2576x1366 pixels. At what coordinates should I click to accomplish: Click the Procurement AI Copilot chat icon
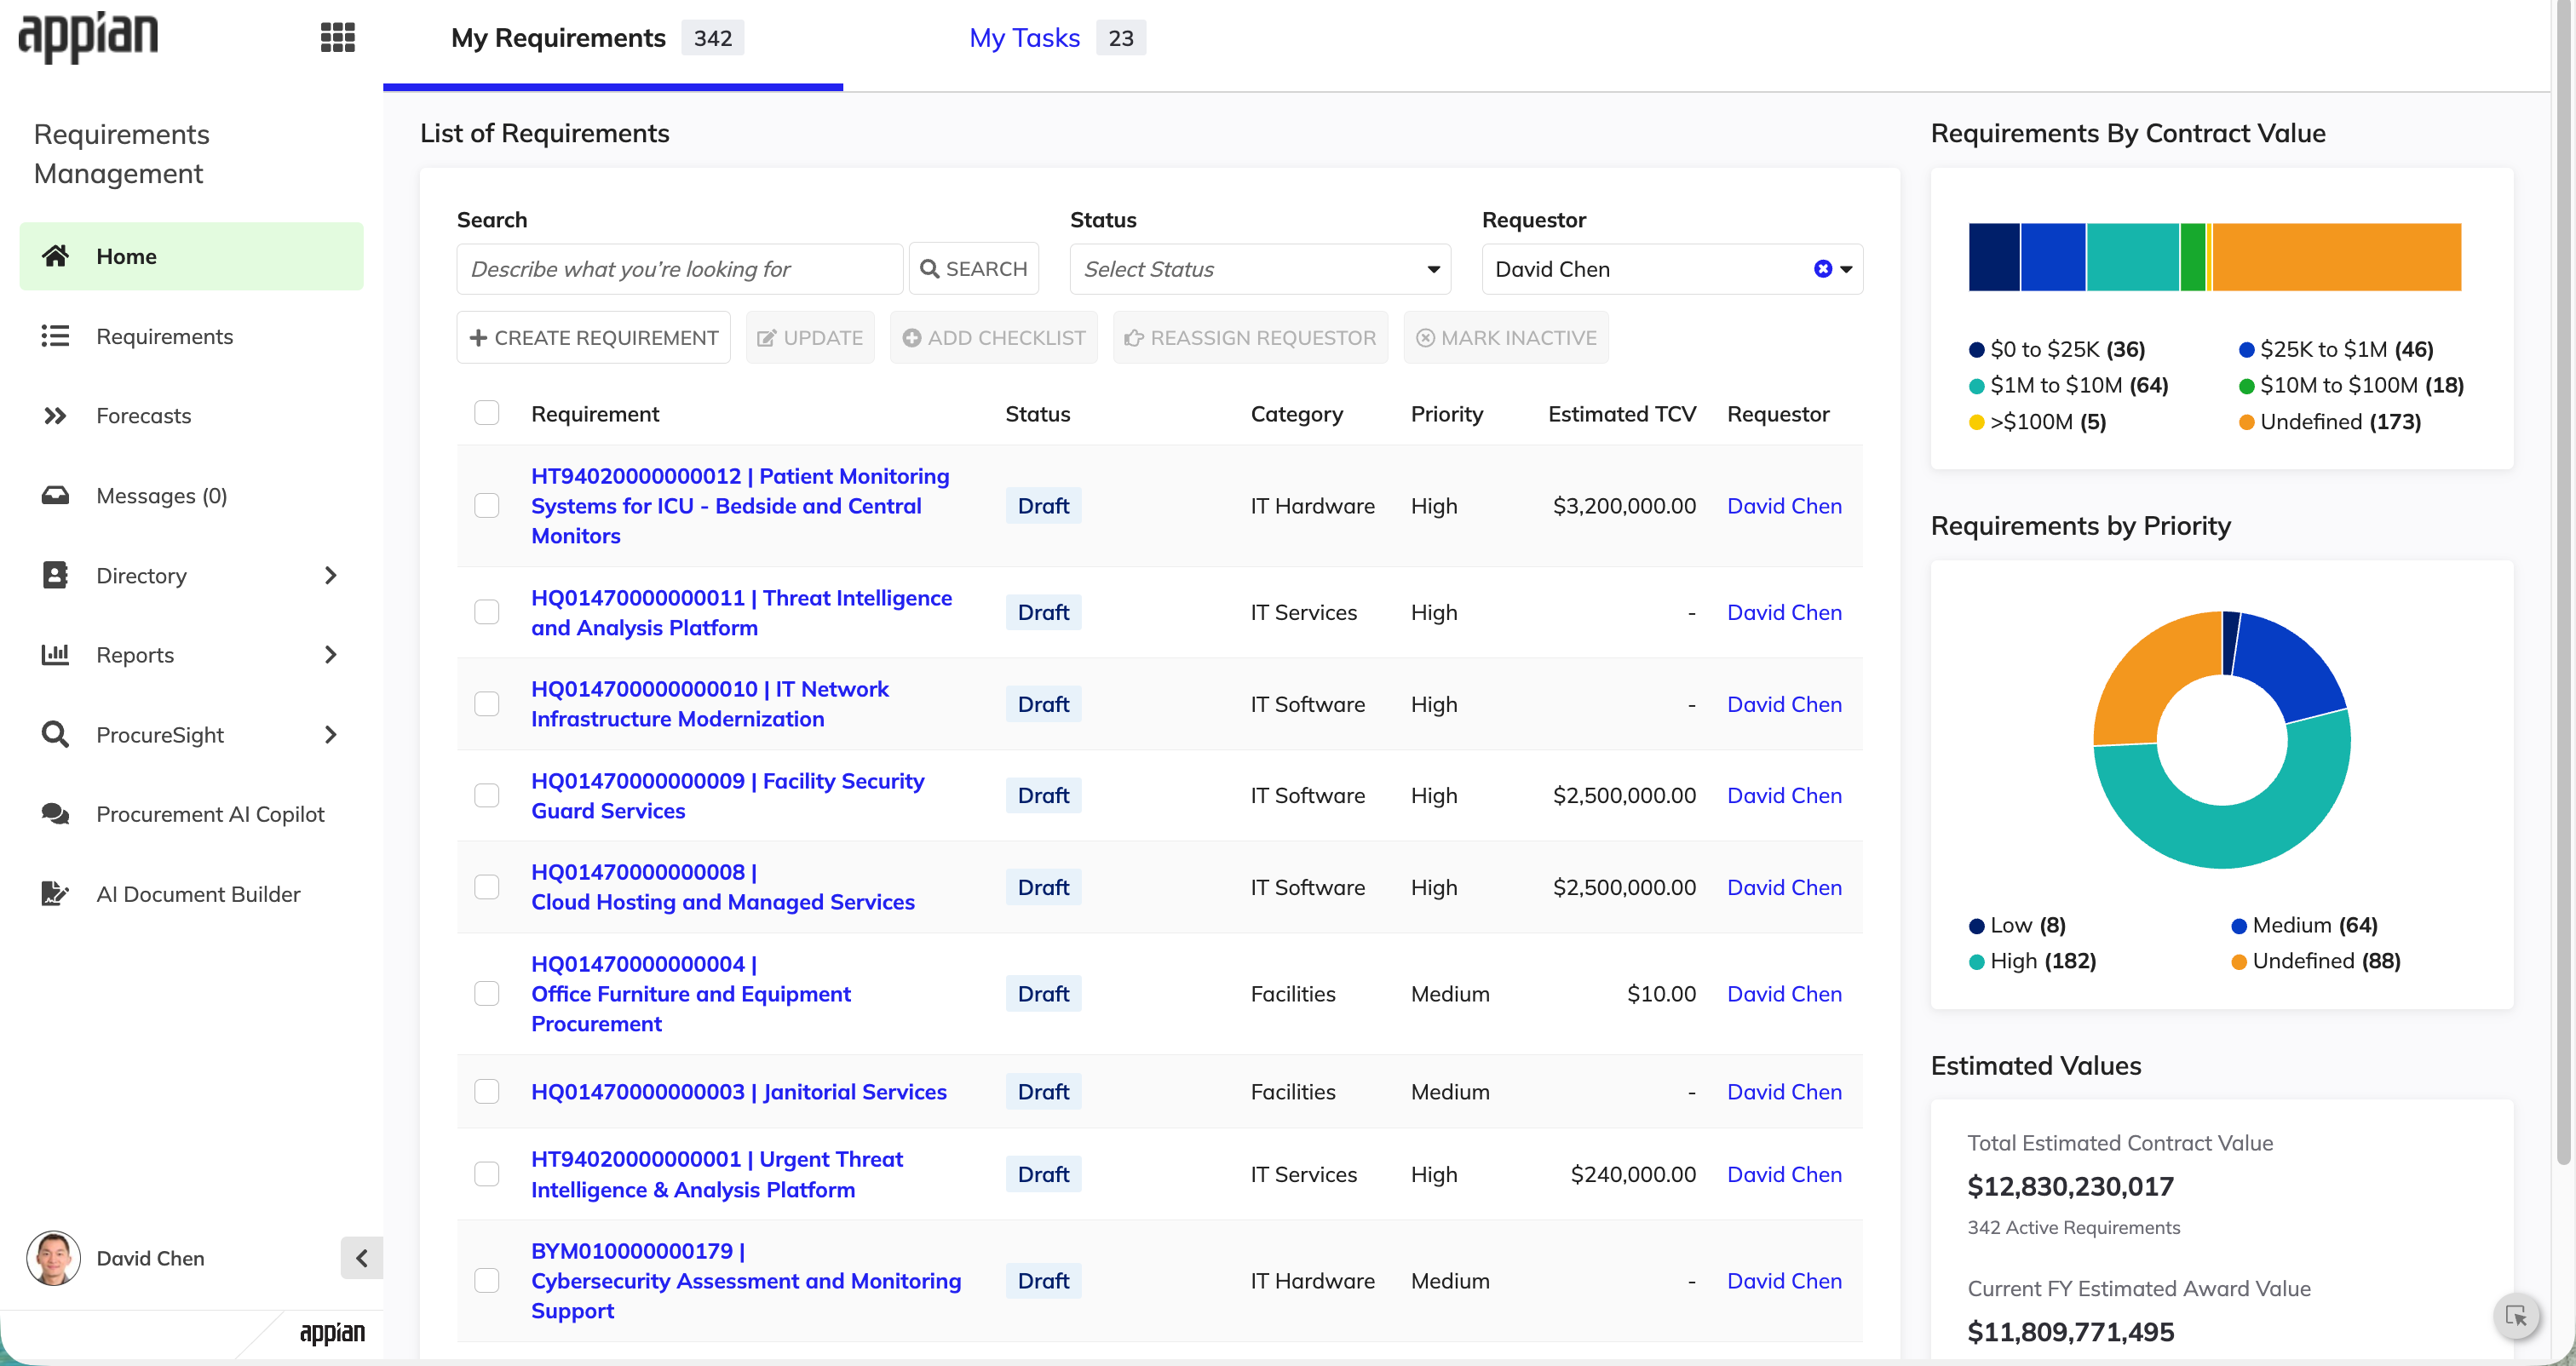(55, 814)
